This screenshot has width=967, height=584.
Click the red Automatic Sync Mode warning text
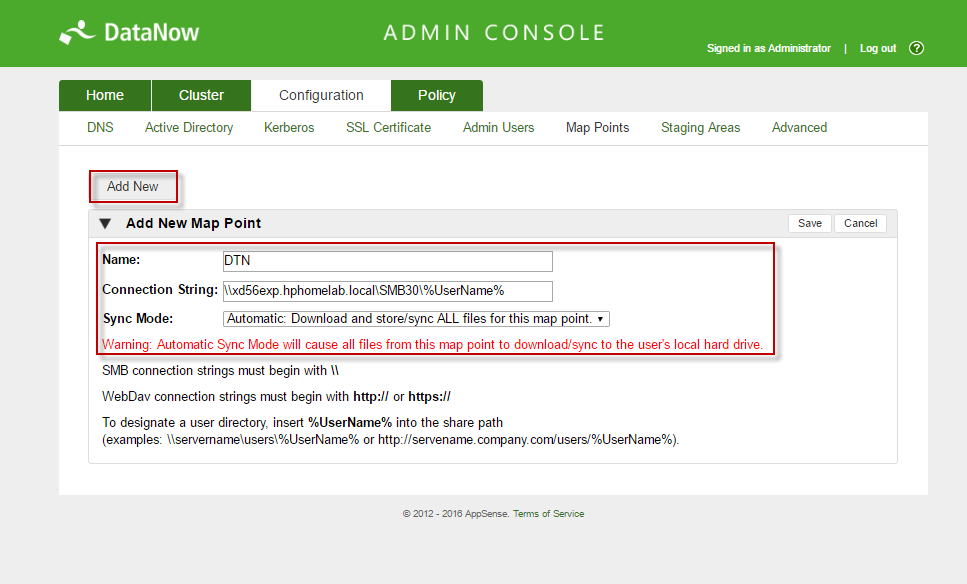pos(432,345)
